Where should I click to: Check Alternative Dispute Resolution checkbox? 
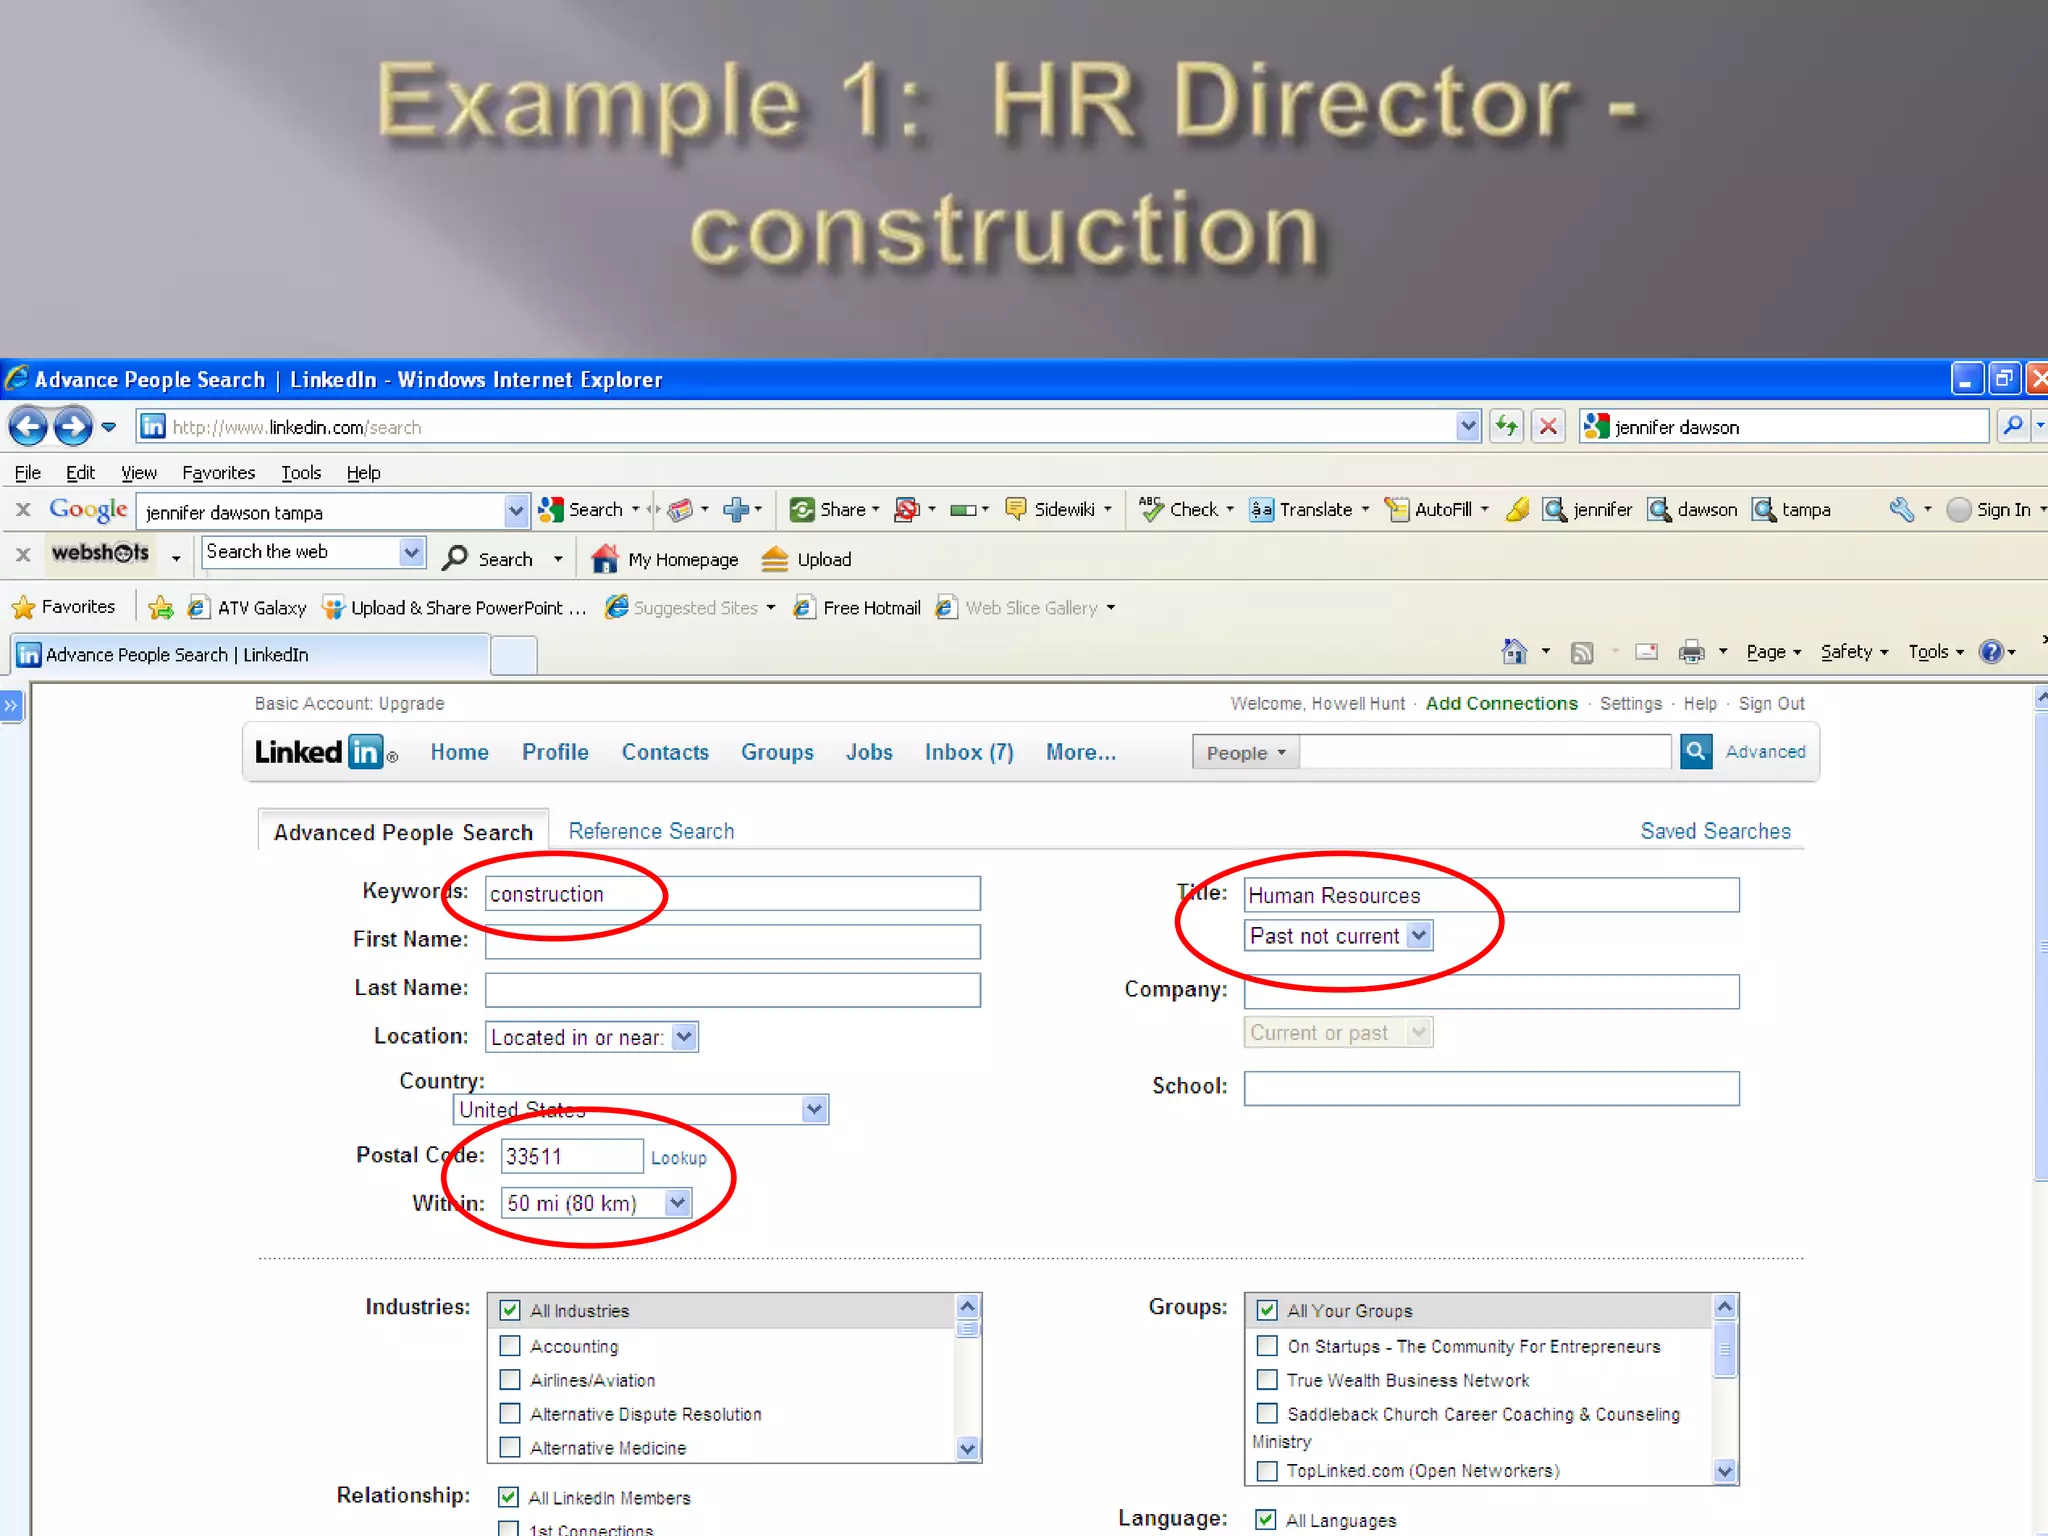[x=510, y=1414]
